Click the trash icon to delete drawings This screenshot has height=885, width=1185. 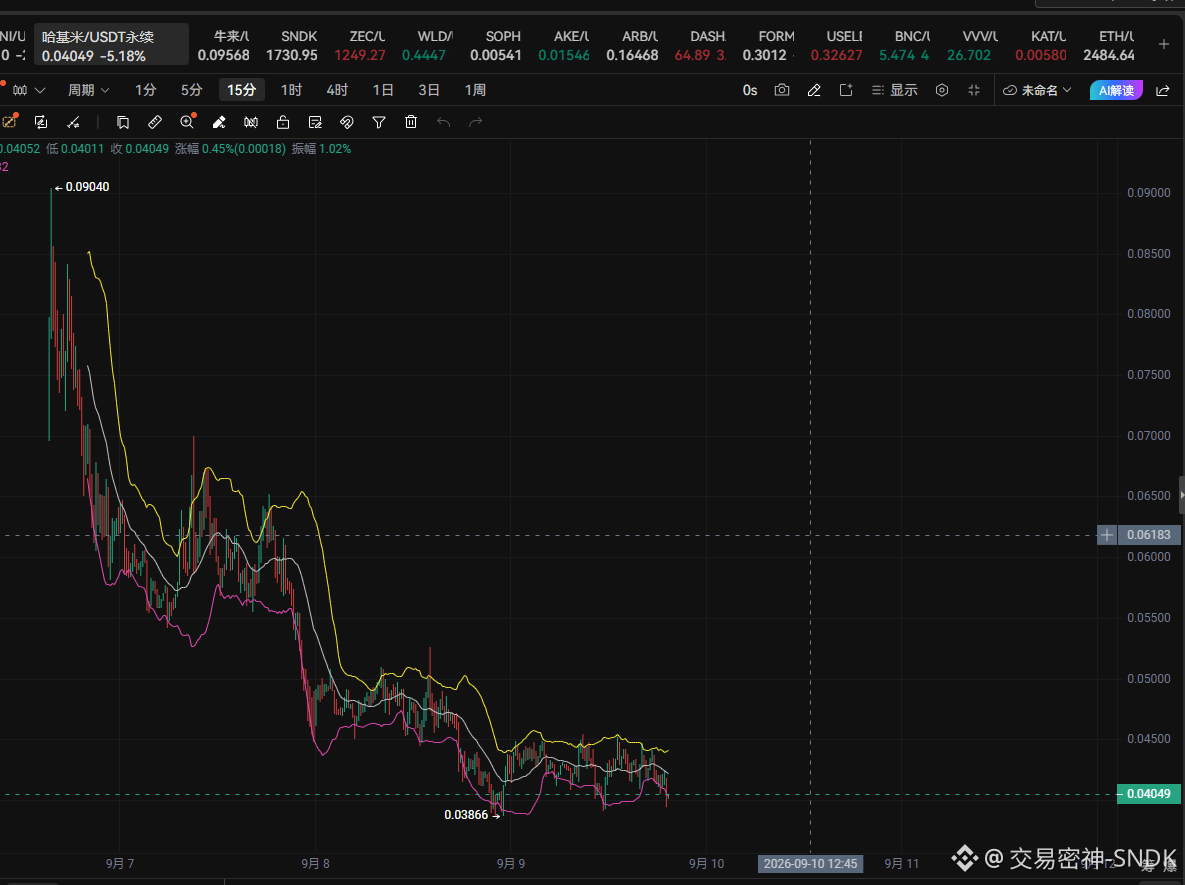coord(411,122)
